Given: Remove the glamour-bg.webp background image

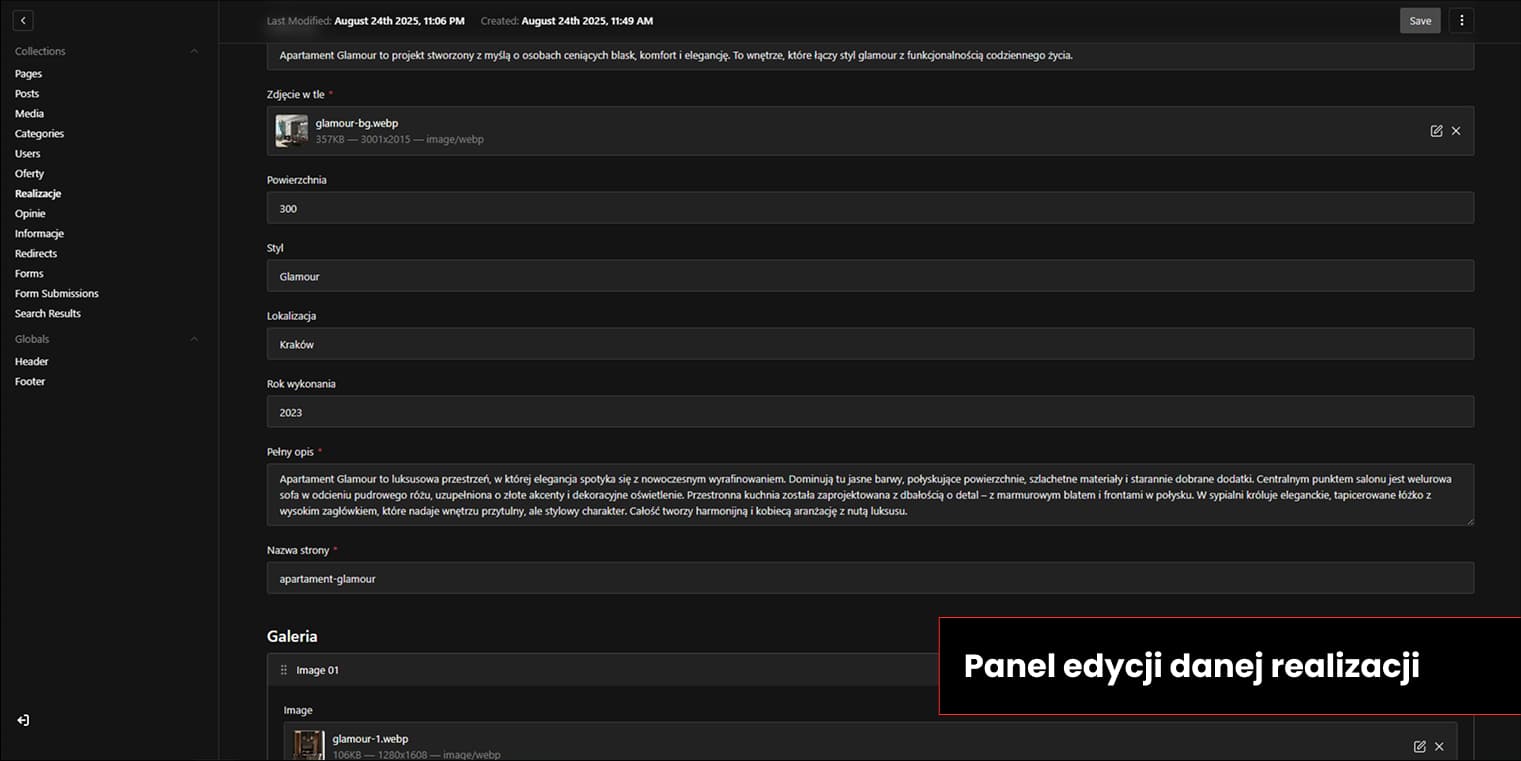Looking at the screenshot, I should coord(1456,131).
